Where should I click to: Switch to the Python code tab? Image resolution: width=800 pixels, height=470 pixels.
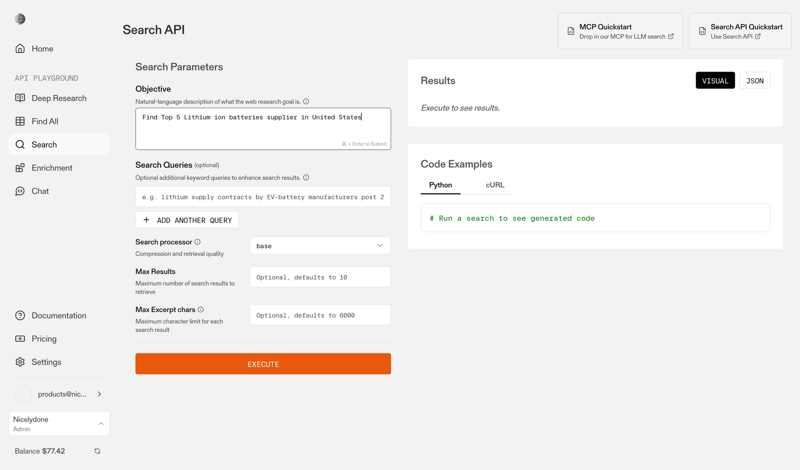click(440, 185)
